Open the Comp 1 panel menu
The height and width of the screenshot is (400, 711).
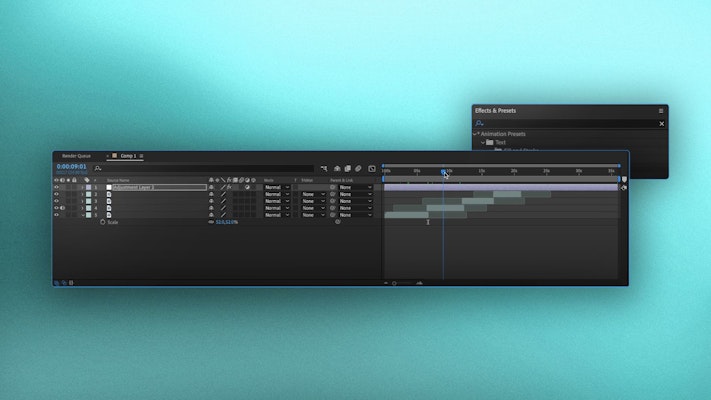[141, 156]
